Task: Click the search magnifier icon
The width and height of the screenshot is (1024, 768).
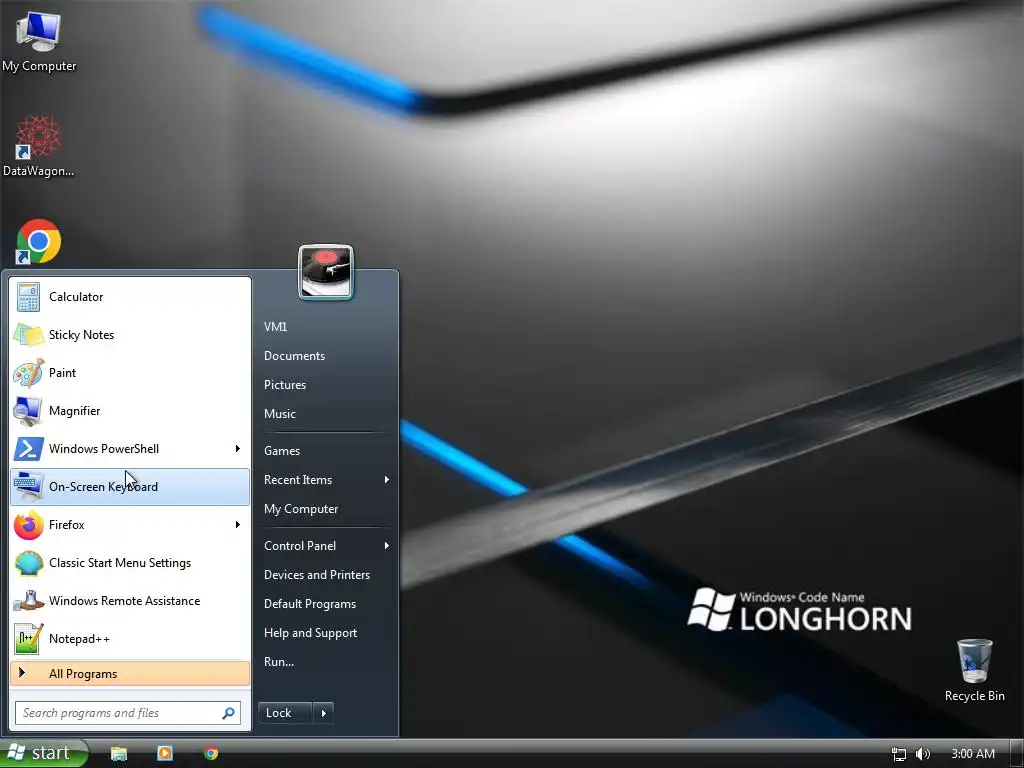Action: (229, 713)
